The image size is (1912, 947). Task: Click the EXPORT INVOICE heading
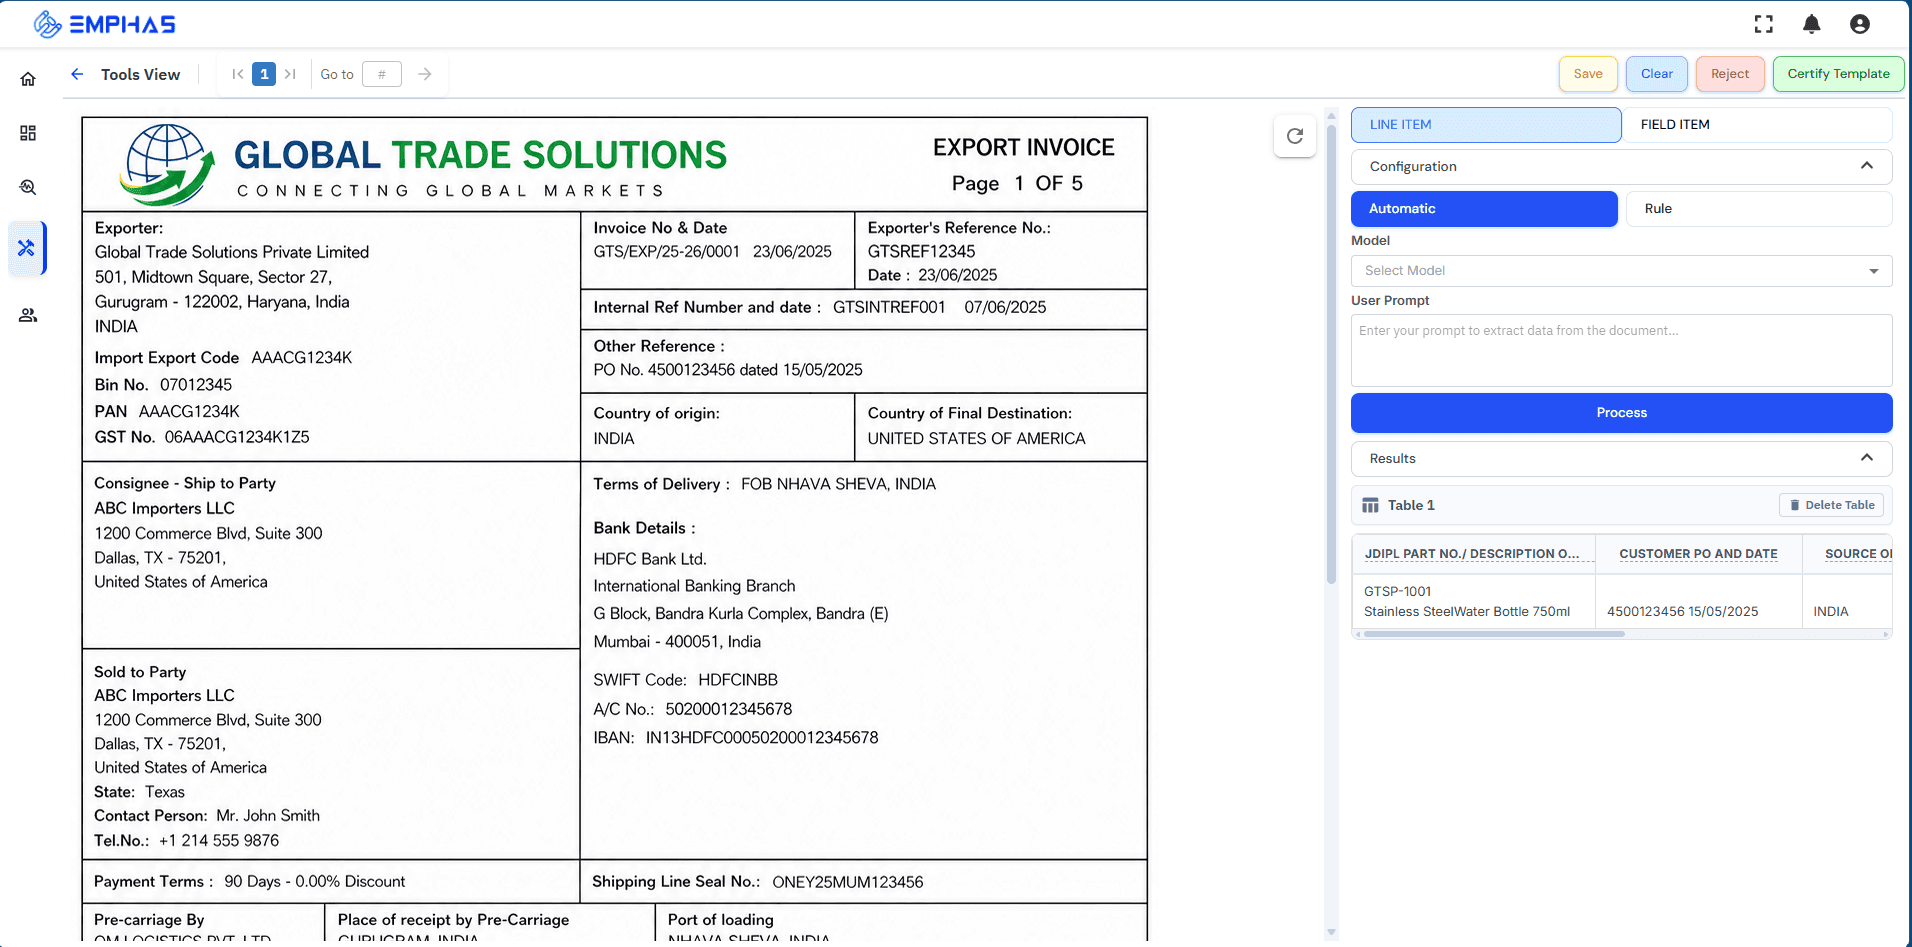pyautogui.click(x=1023, y=148)
